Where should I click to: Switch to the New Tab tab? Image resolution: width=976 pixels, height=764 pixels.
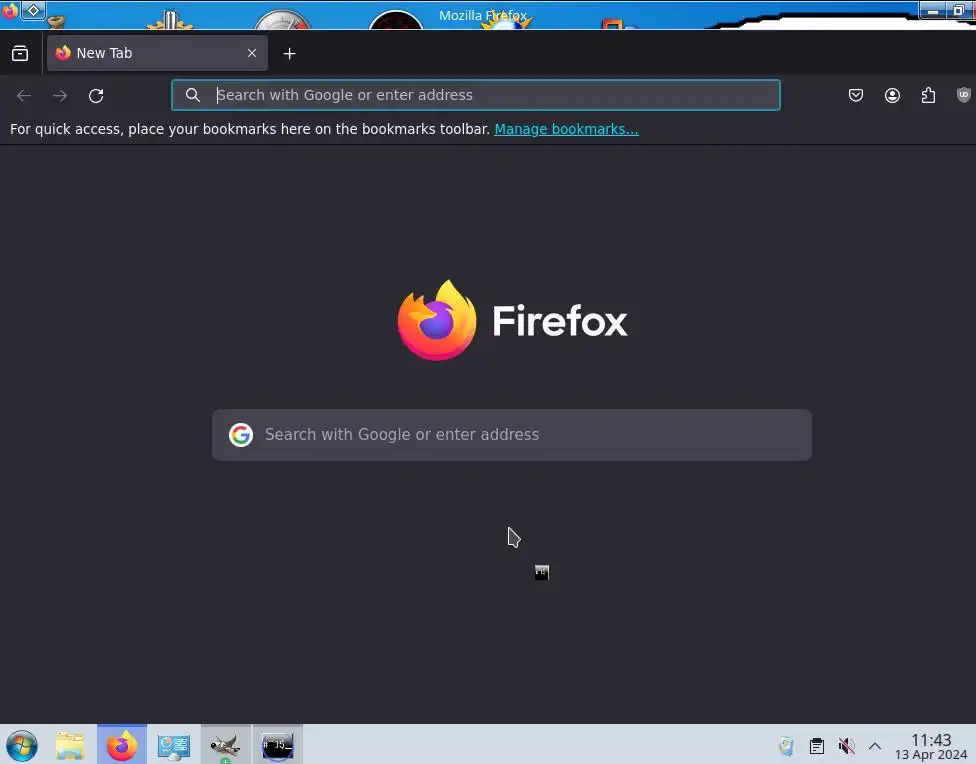click(x=157, y=53)
